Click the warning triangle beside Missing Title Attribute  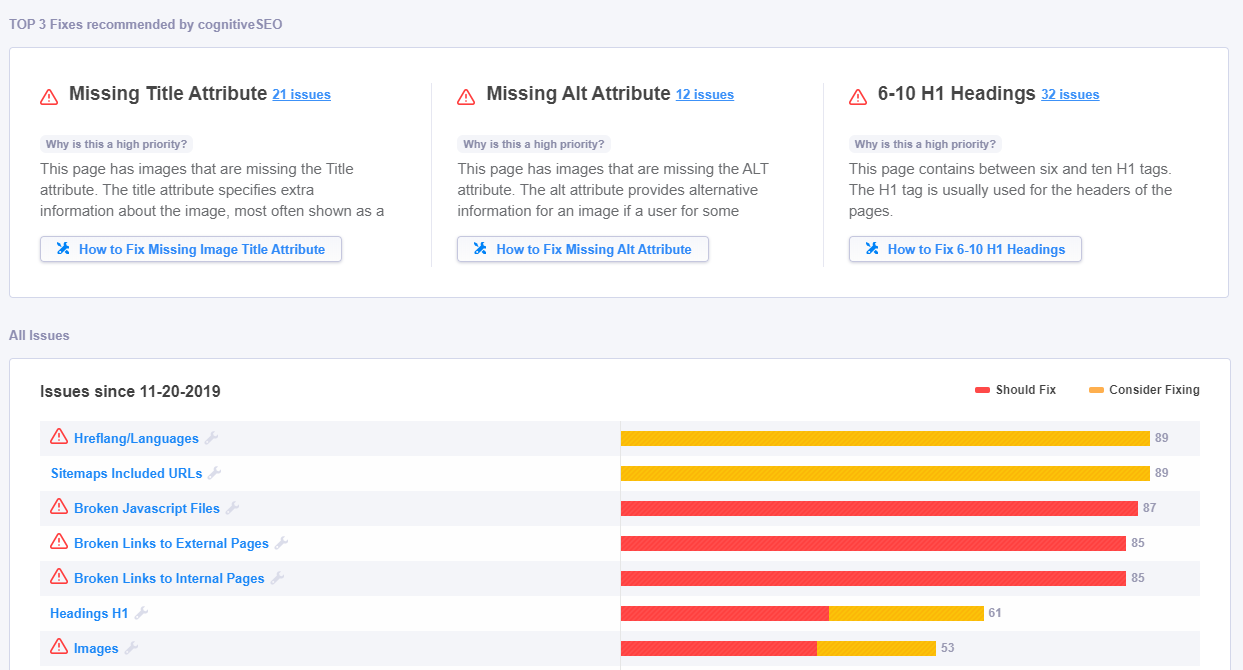click(48, 96)
